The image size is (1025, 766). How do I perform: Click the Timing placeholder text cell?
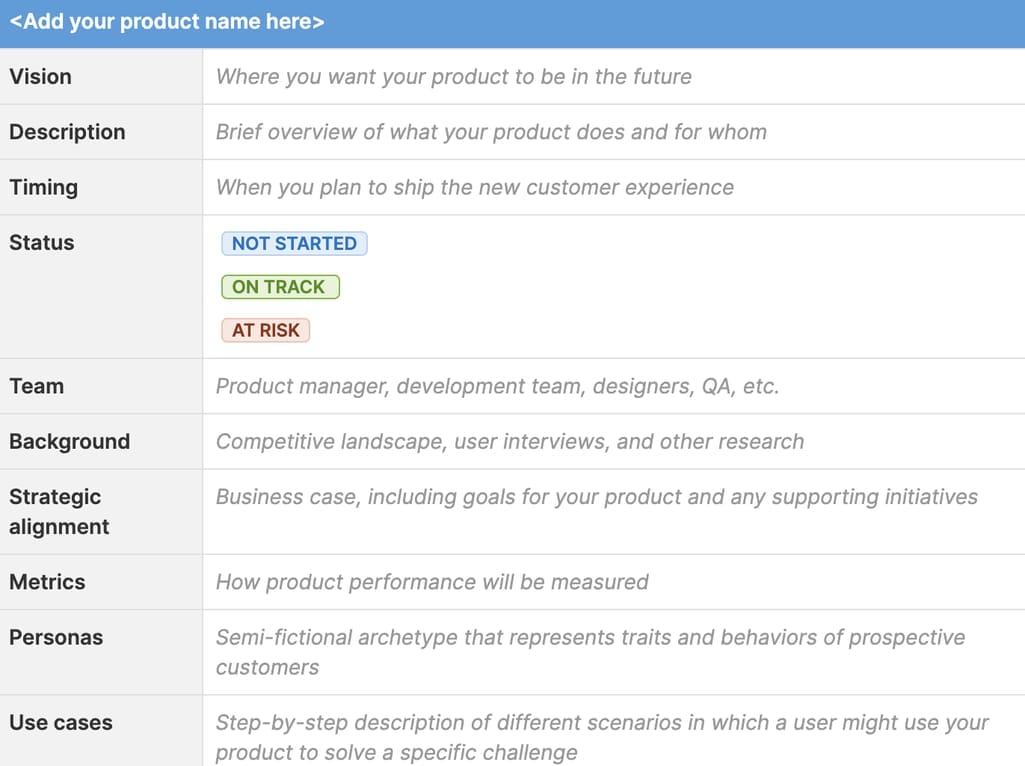point(474,187)
